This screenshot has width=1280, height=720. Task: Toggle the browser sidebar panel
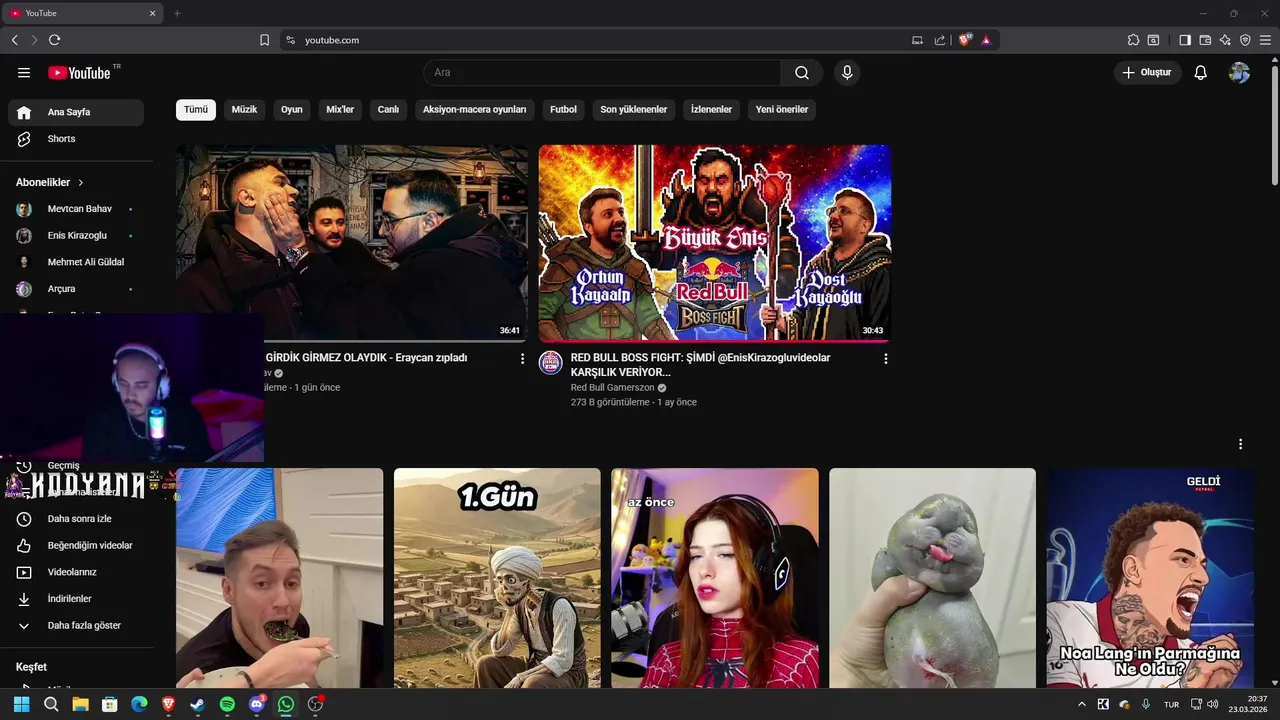tap(1185, 40)
